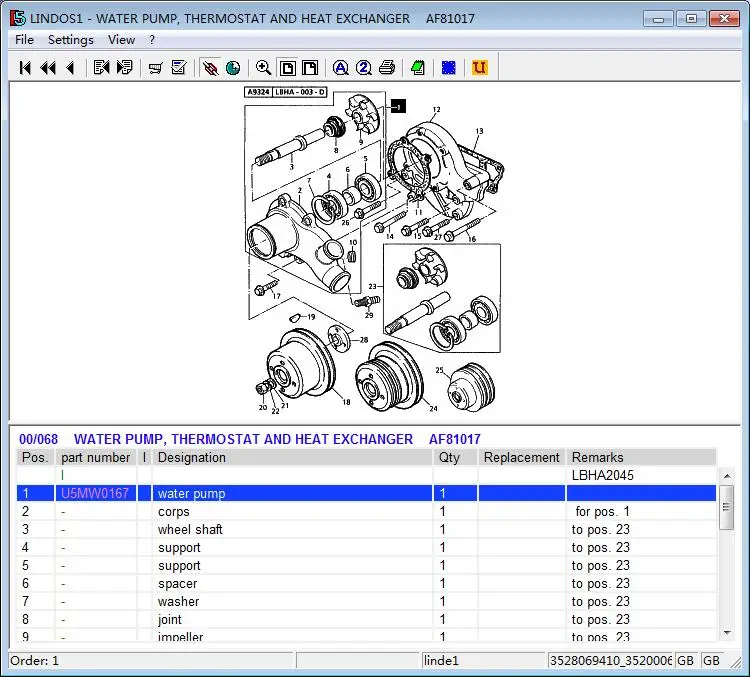Screen dimensions: 750x677
Task: Click the list icon with a left-pointing arrow
Action: pyautogui.click(x=101, y=67)
